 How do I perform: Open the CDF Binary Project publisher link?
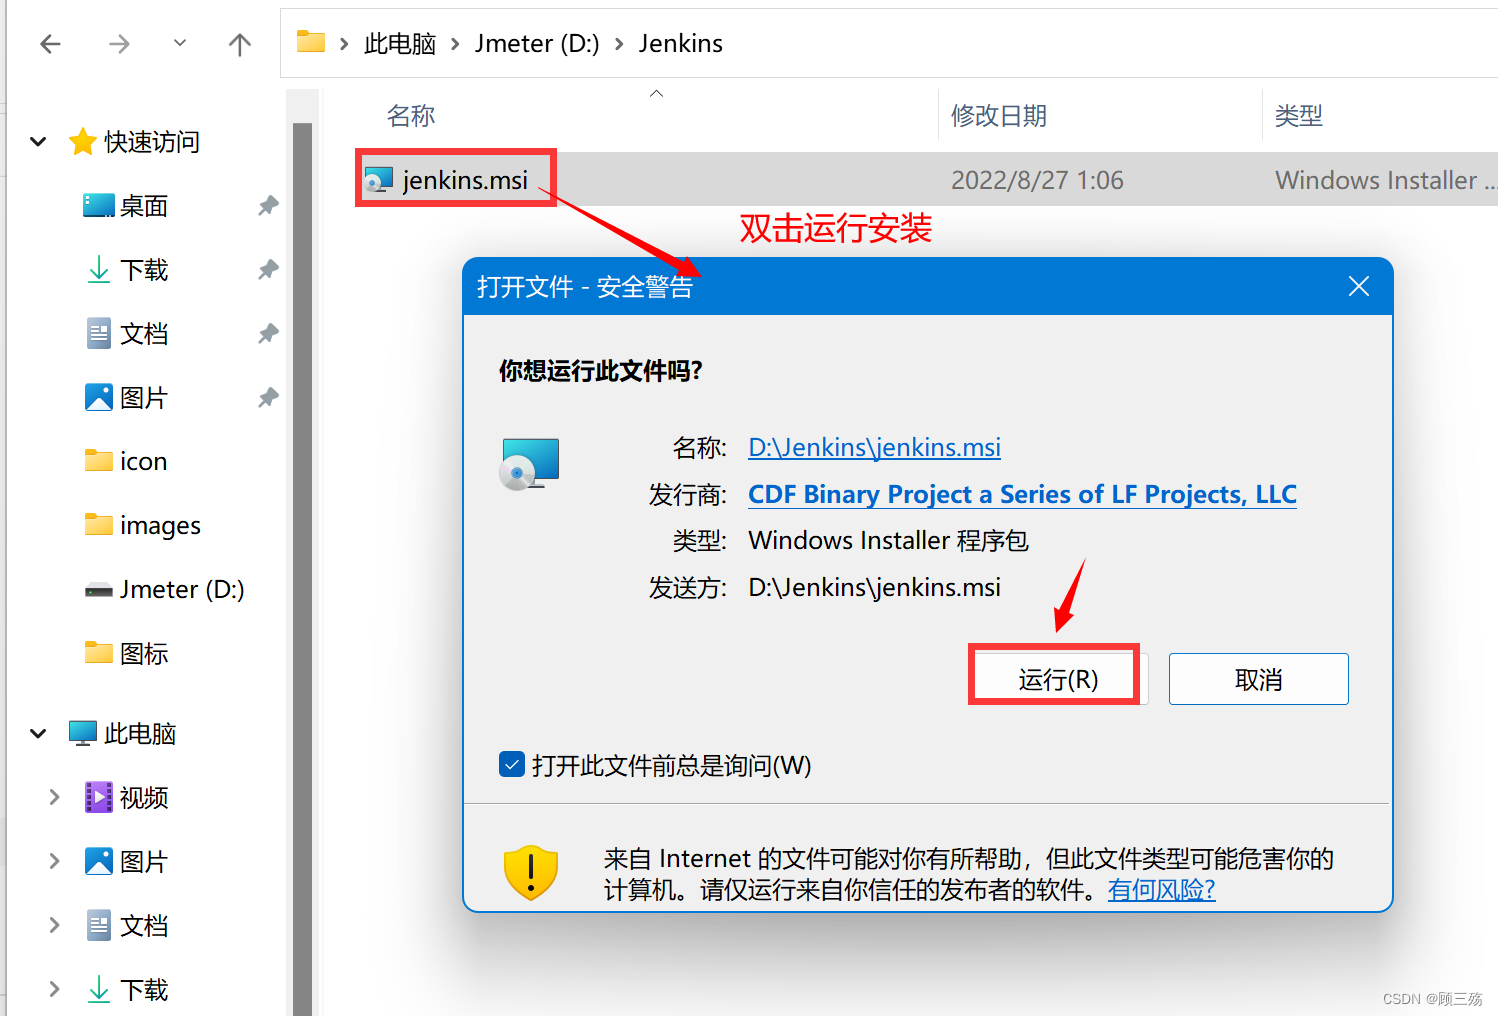1021,494
